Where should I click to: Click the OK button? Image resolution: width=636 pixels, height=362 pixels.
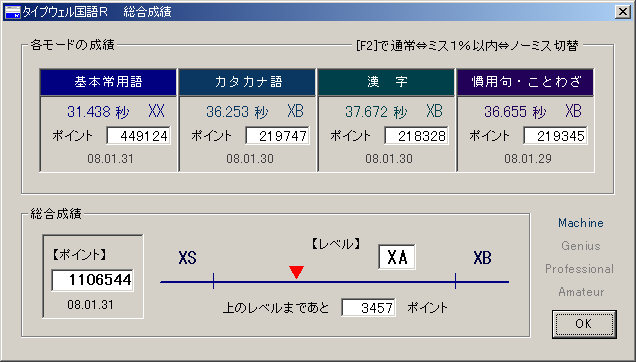(x=584, y=324)
